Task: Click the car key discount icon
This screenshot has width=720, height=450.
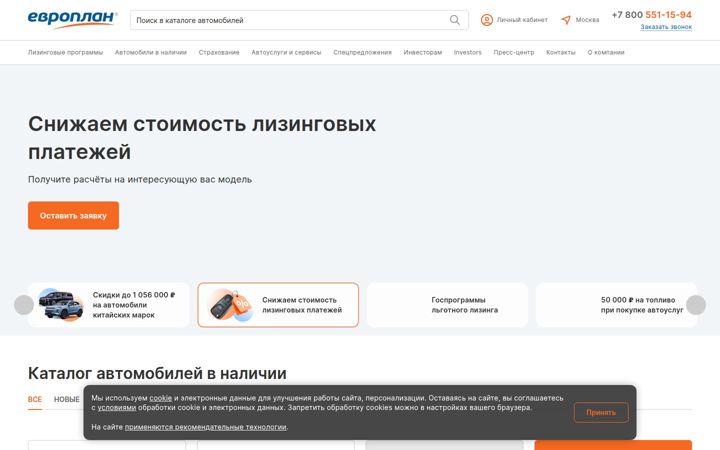Action: [x=231, y=305]
